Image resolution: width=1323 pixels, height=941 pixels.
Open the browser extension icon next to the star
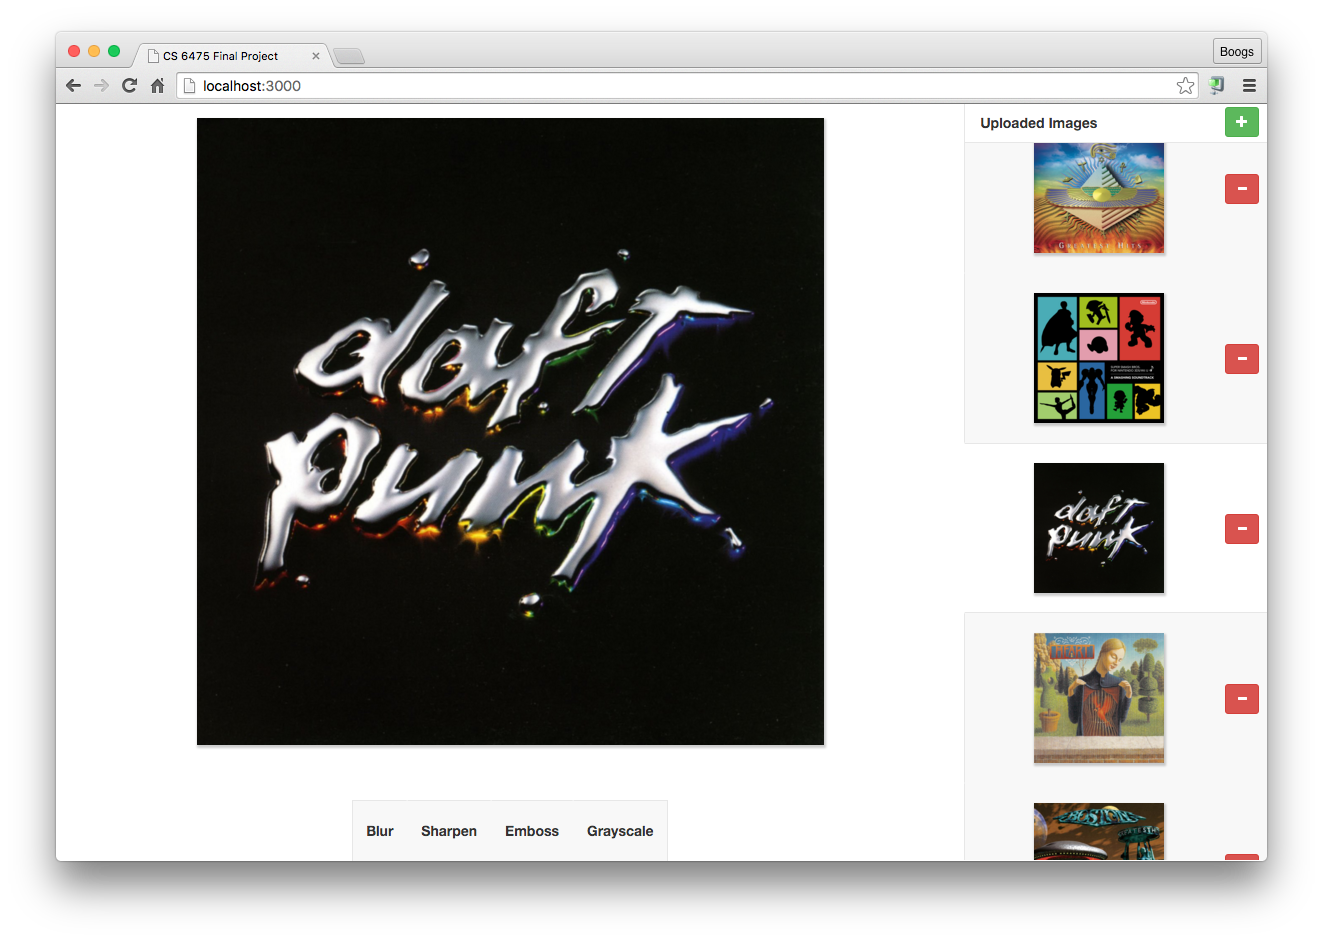pyautogui.click(x=1217, y=86)
